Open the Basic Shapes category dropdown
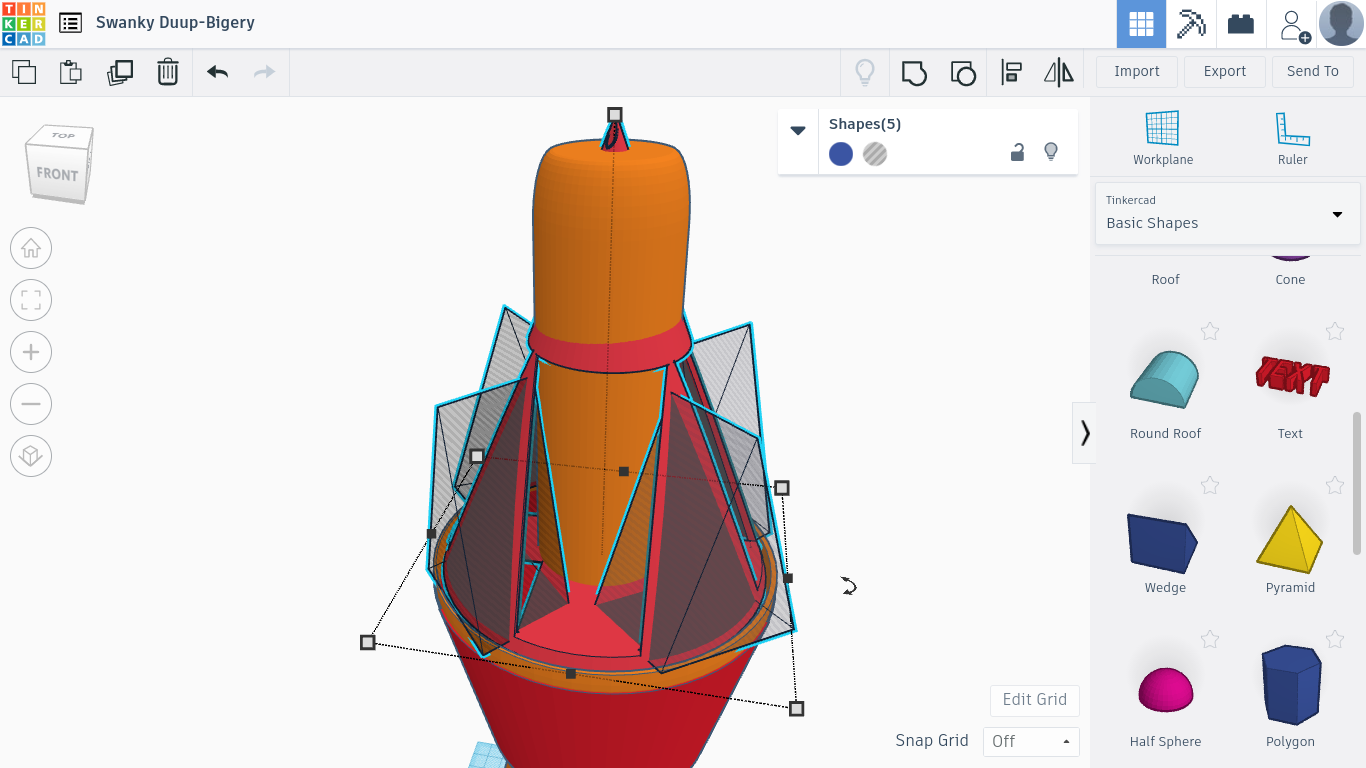Image resolution: width=1366 pixels, height=768 pixels. pos(1228,213)
